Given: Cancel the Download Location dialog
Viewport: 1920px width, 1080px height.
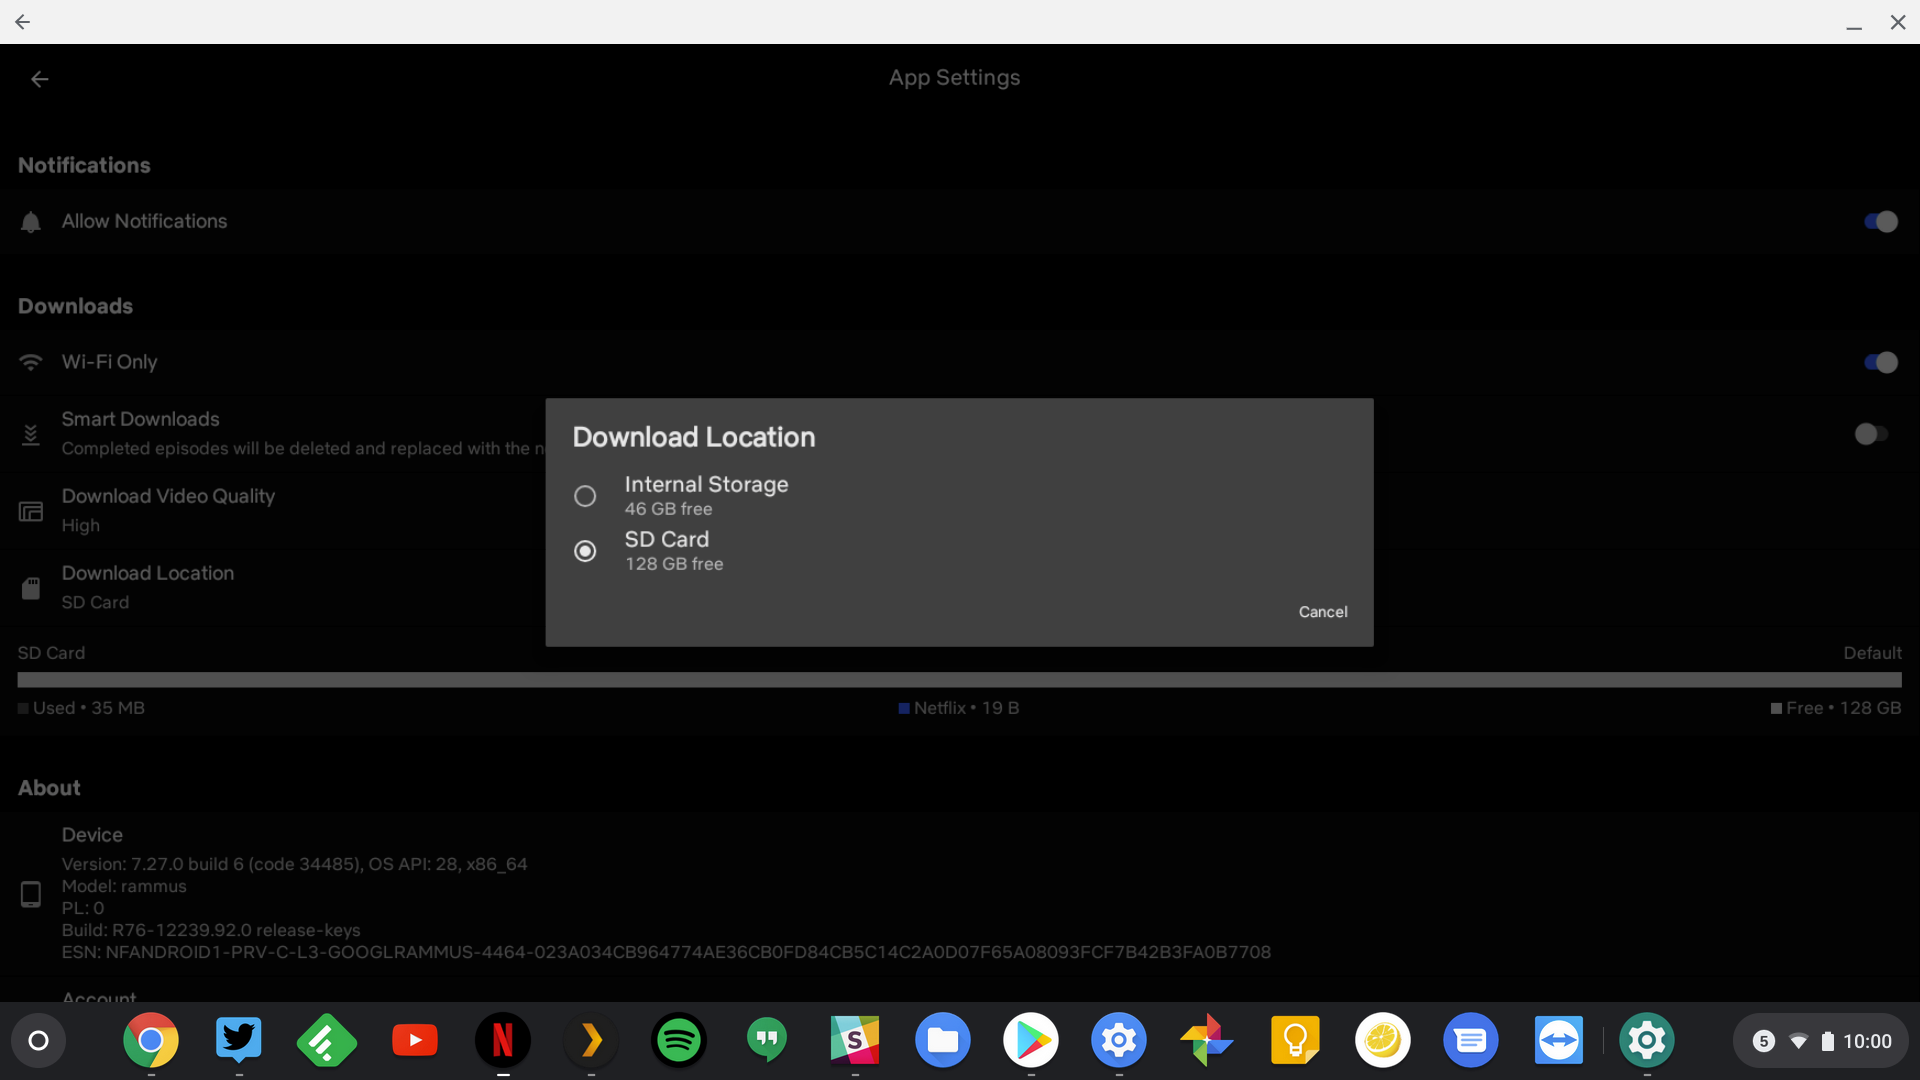Looking at the screenshot, I should click(1323, 611).
